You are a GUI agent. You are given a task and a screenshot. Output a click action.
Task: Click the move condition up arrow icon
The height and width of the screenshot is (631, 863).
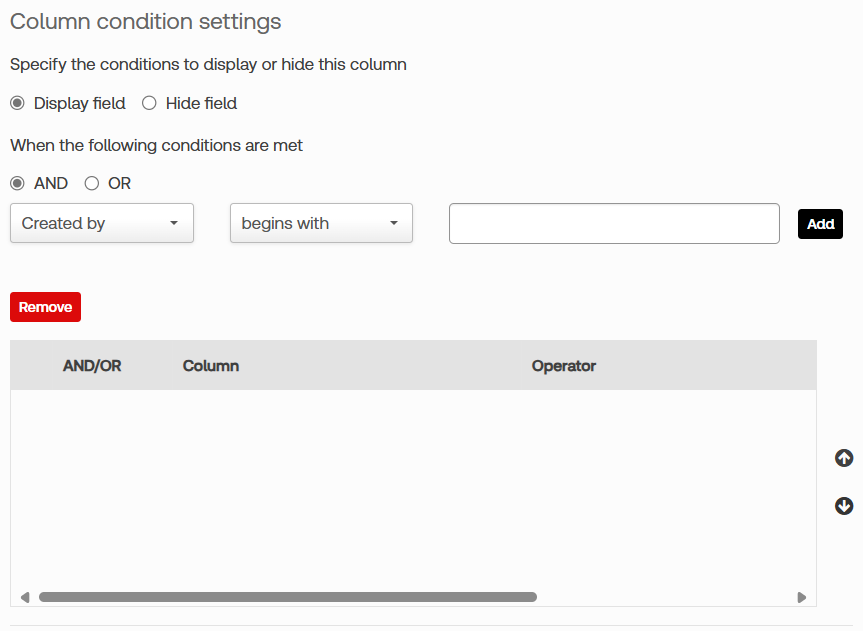[844, 458]
